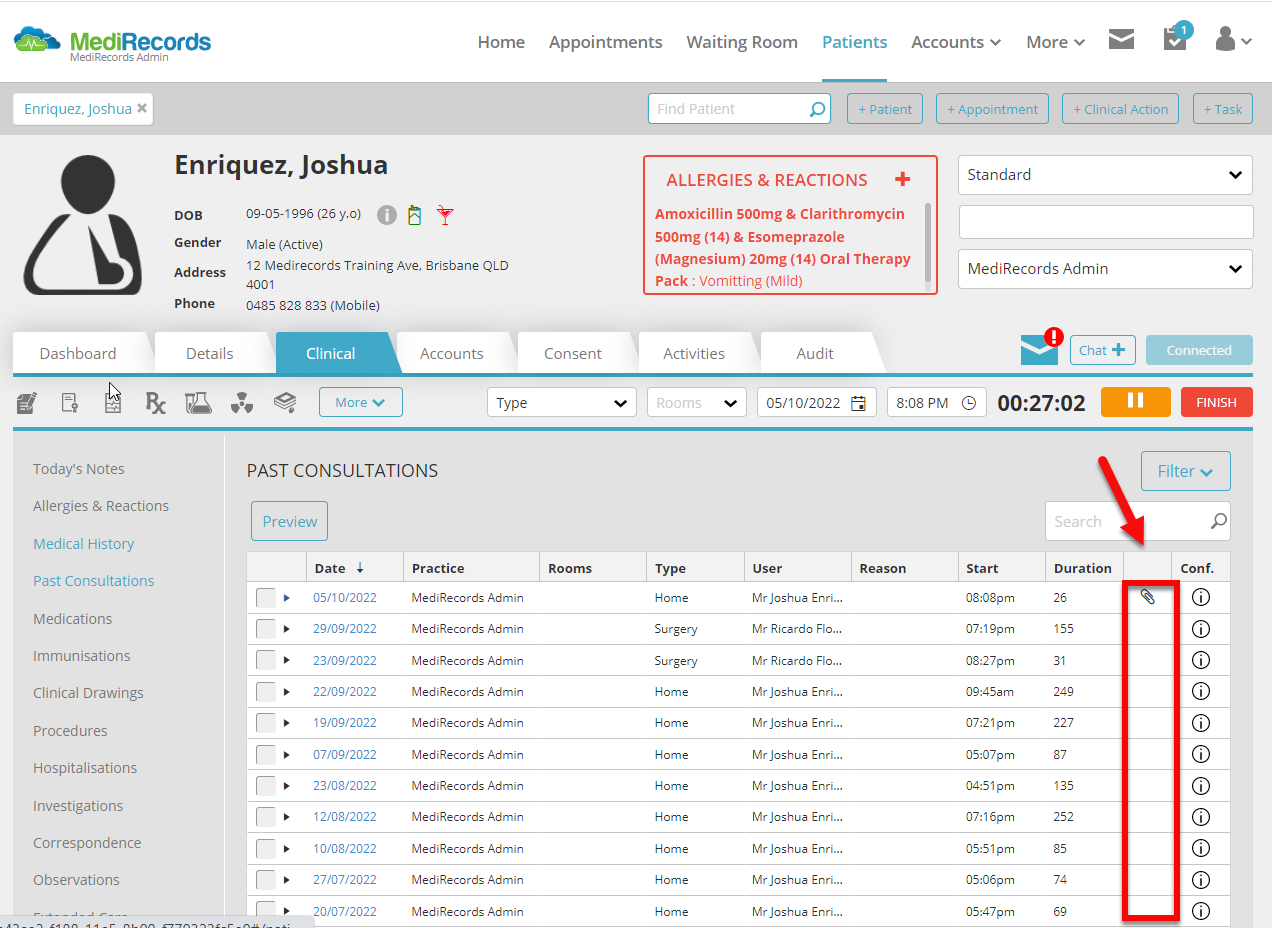Open the consultation Type dropdown
The height and width of the screenshot is (928, 1272).
click(562, 403)
